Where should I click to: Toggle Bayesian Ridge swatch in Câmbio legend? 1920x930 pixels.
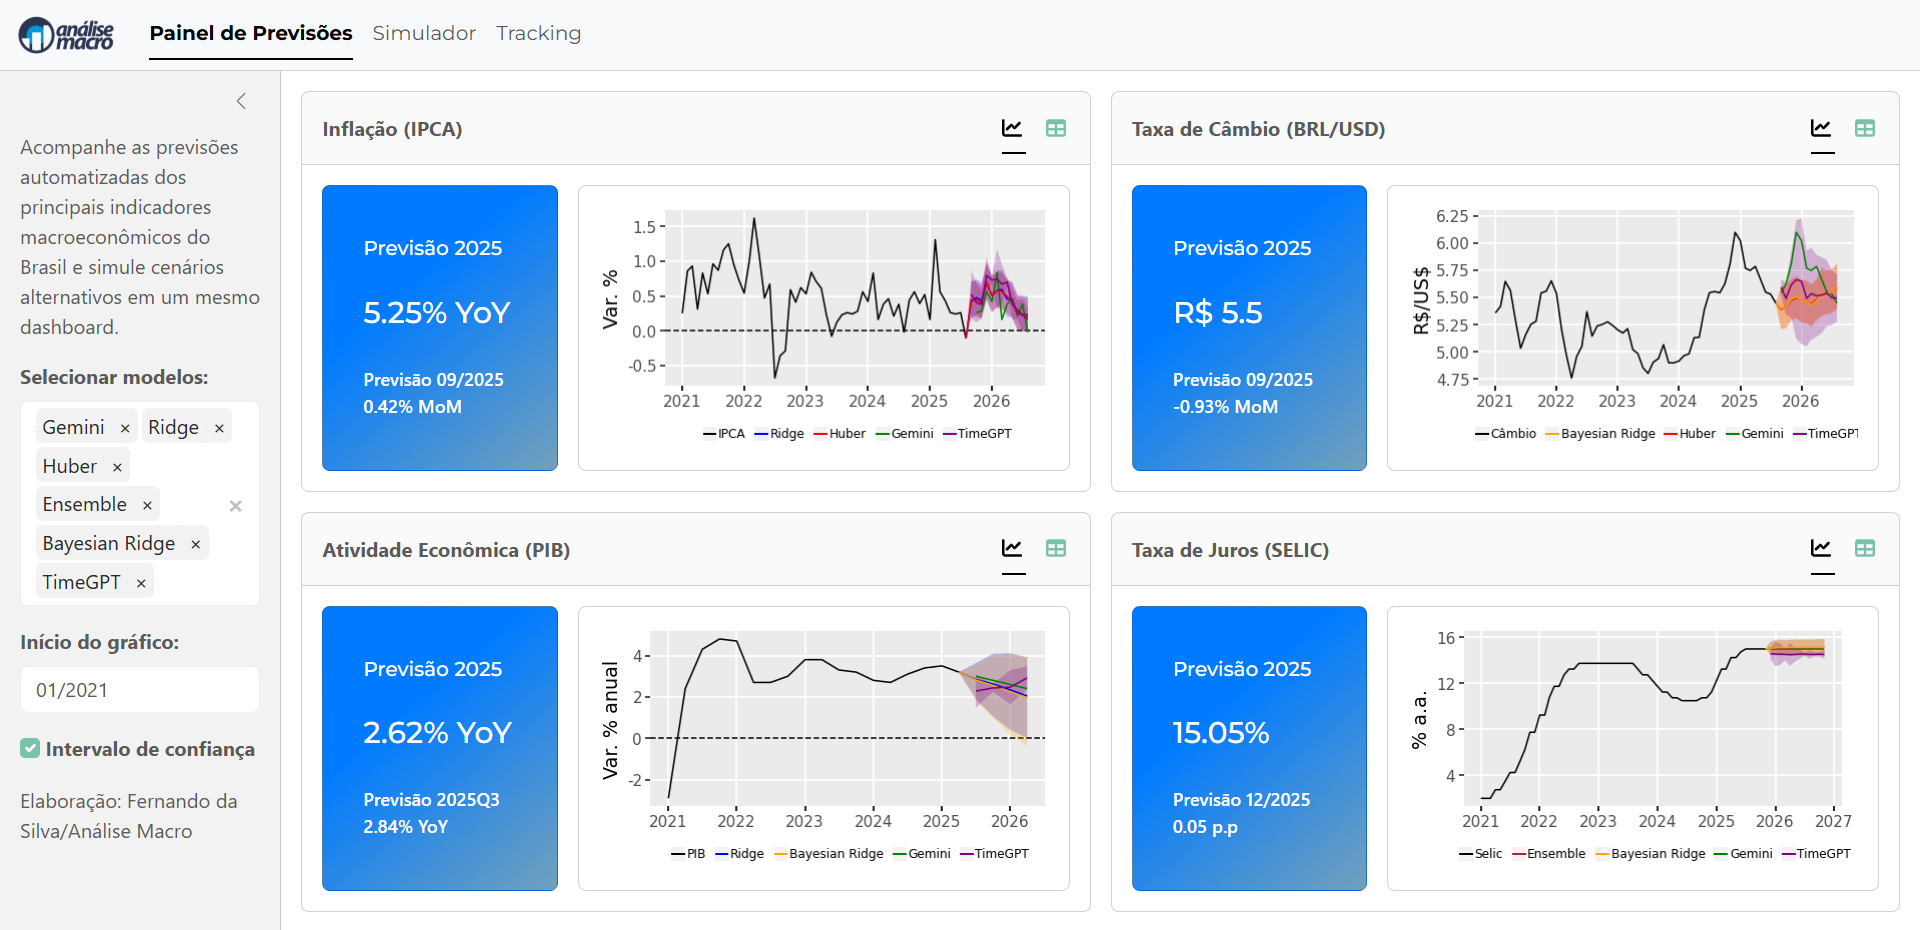[1553, 434]
